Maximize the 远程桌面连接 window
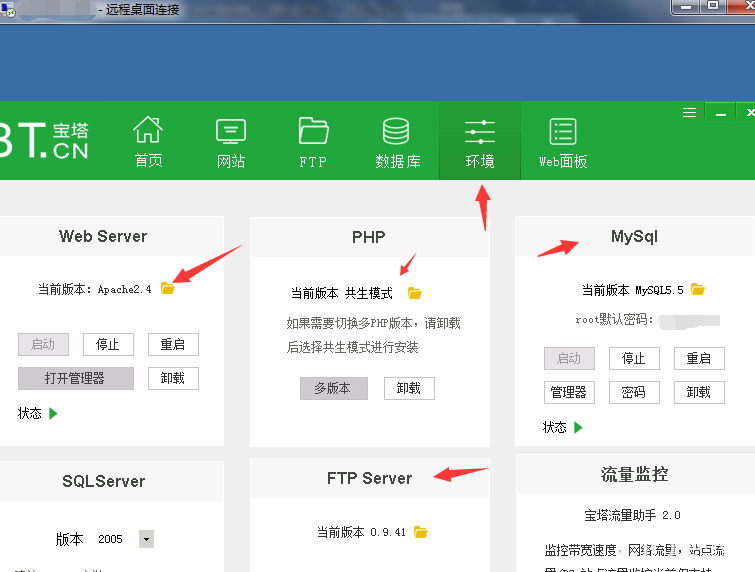 [713, 6]
